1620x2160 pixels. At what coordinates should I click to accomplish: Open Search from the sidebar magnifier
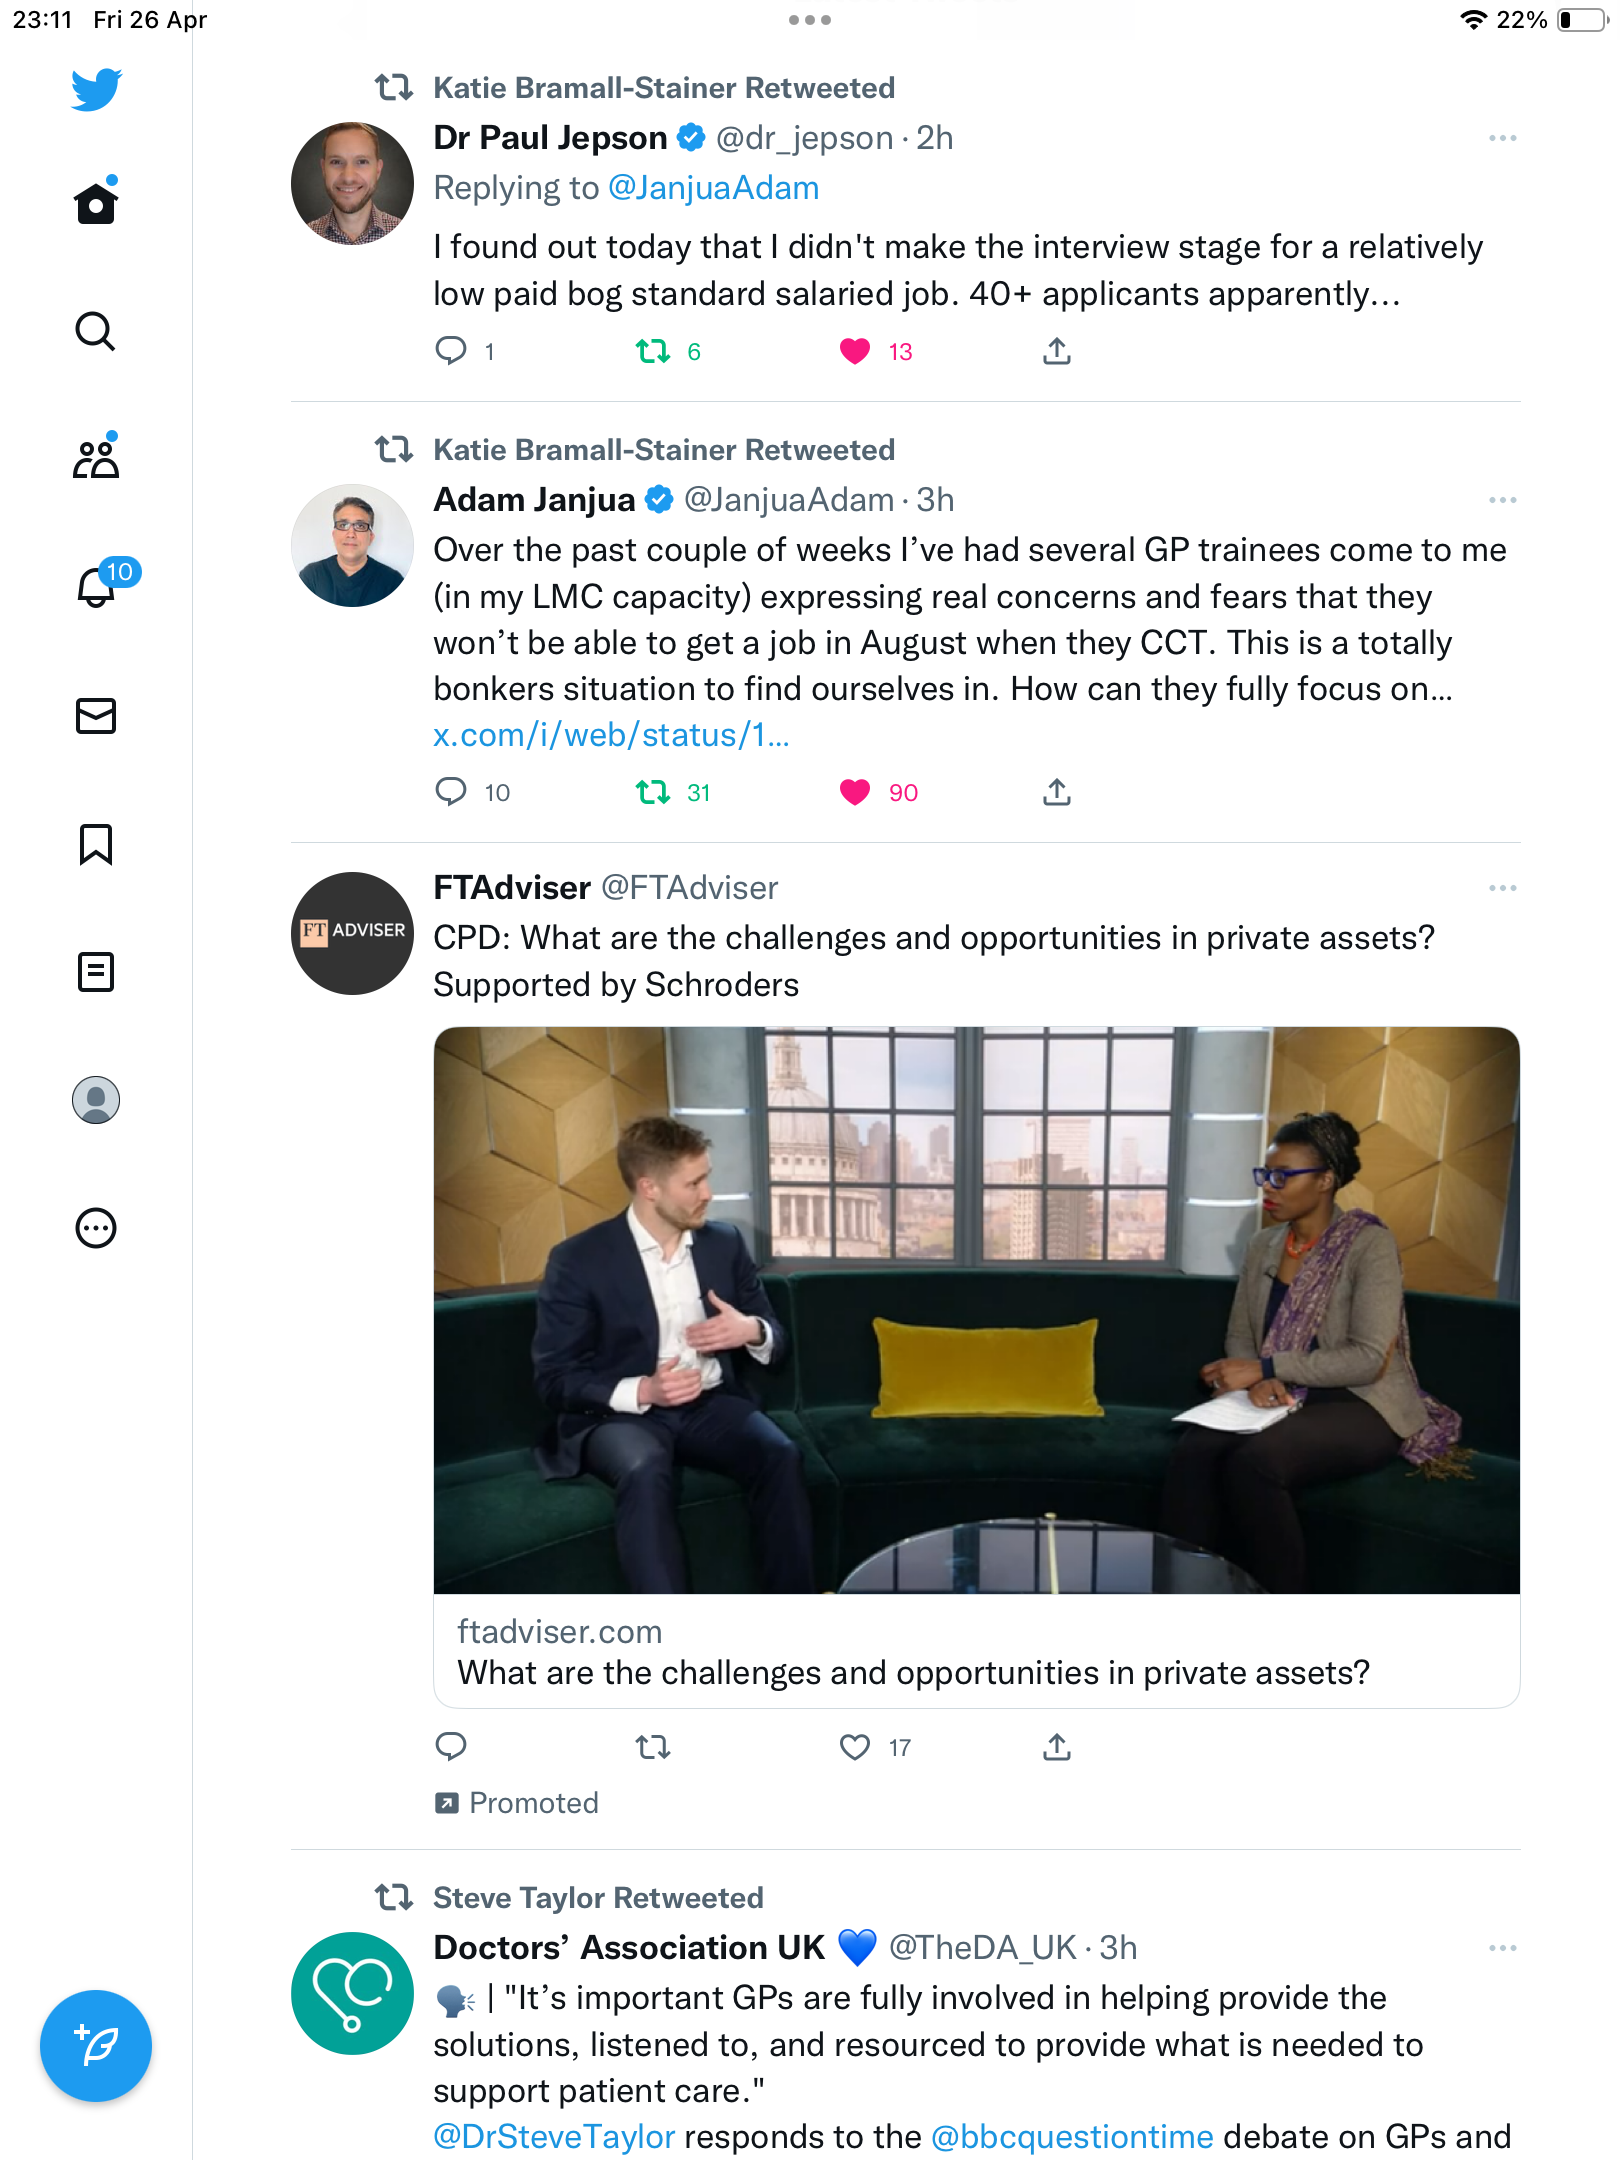click(96, 331)
